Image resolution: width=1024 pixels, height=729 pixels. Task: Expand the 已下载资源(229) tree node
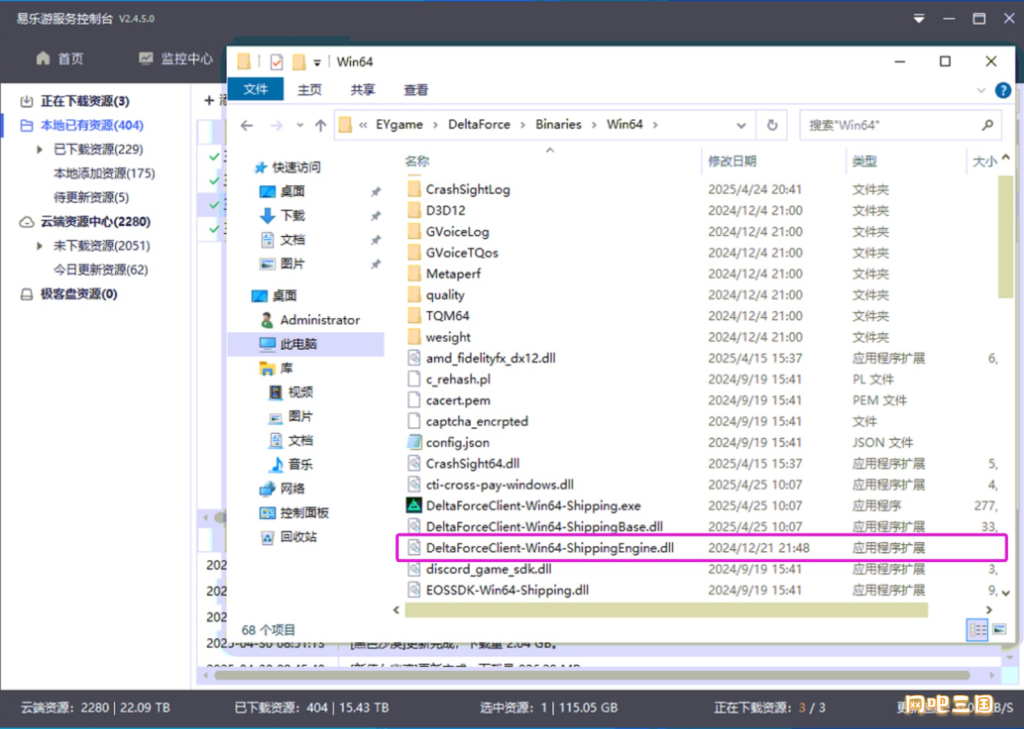pos(39,150)
